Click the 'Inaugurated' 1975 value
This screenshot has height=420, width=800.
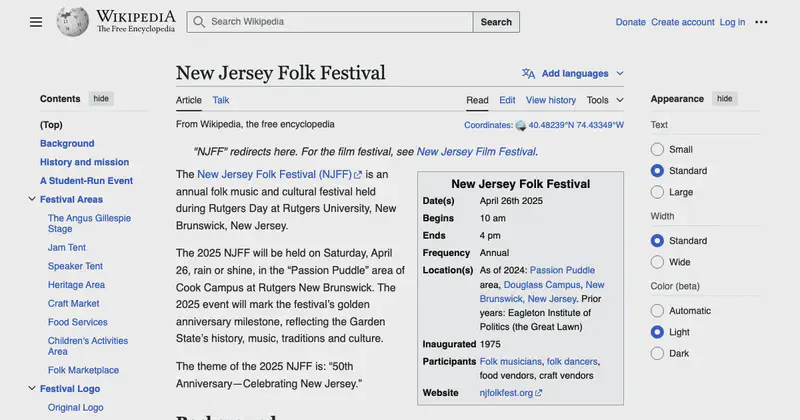[490, 344]
